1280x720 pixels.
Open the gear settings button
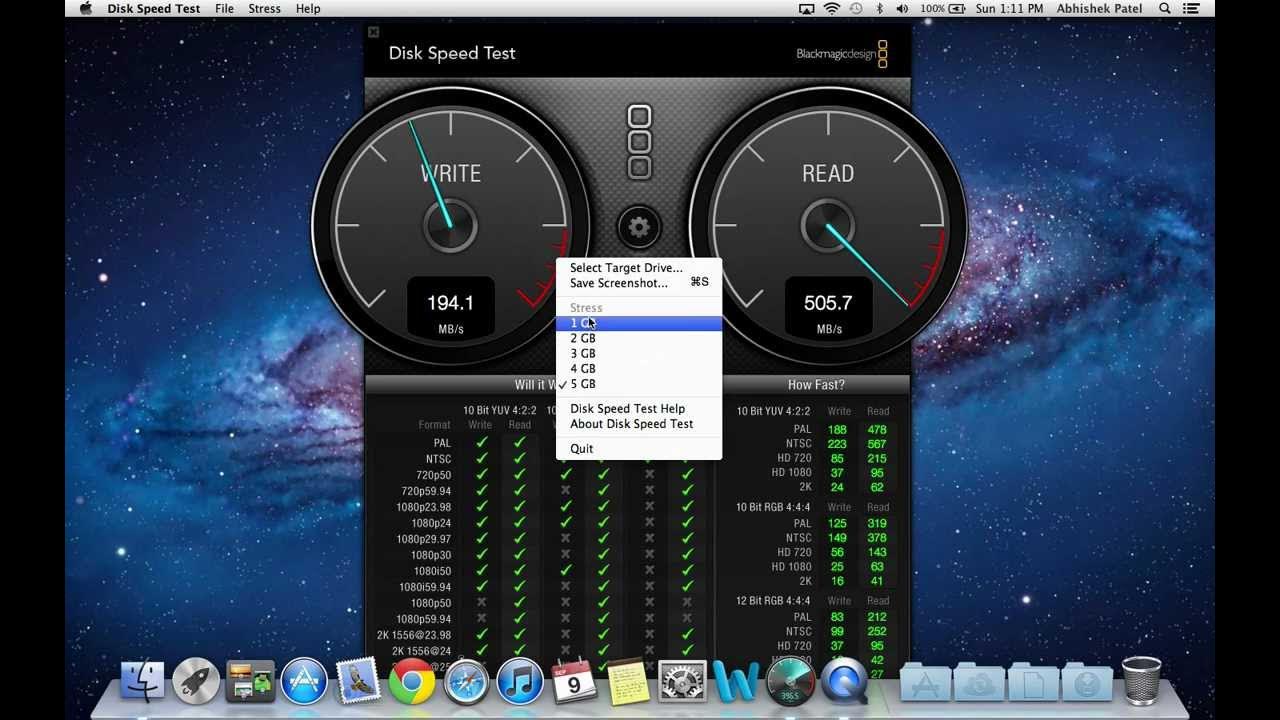point(639,227)
